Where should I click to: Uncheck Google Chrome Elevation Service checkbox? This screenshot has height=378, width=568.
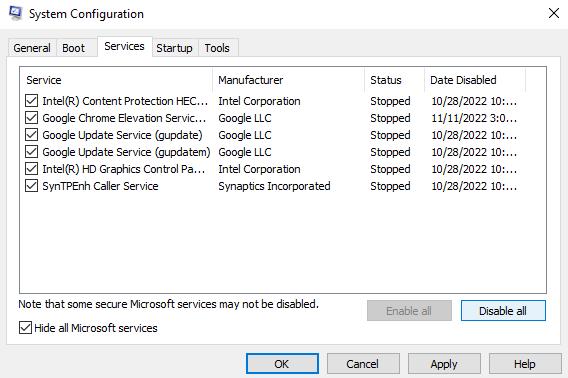[x=32, y=118]
